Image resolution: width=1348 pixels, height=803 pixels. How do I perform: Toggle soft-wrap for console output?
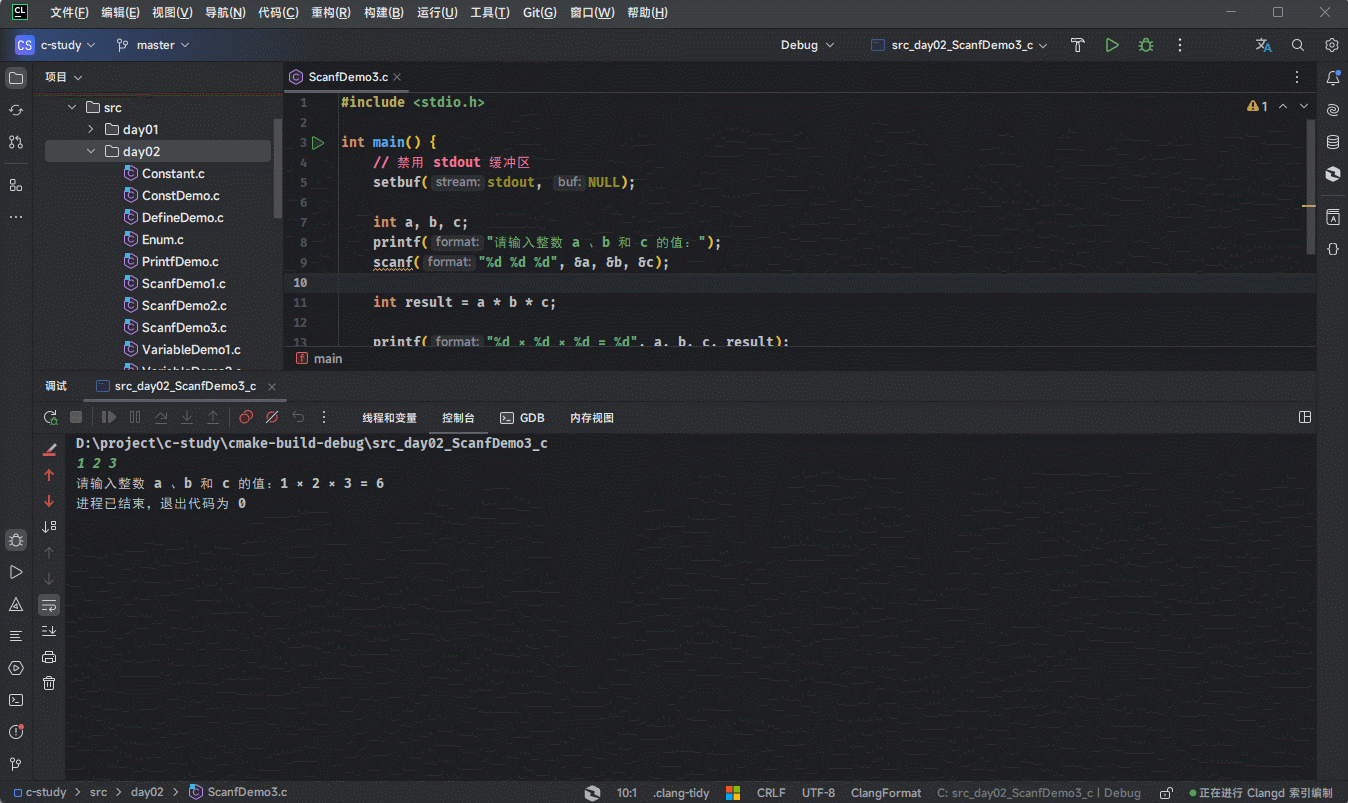click(49, 604)
